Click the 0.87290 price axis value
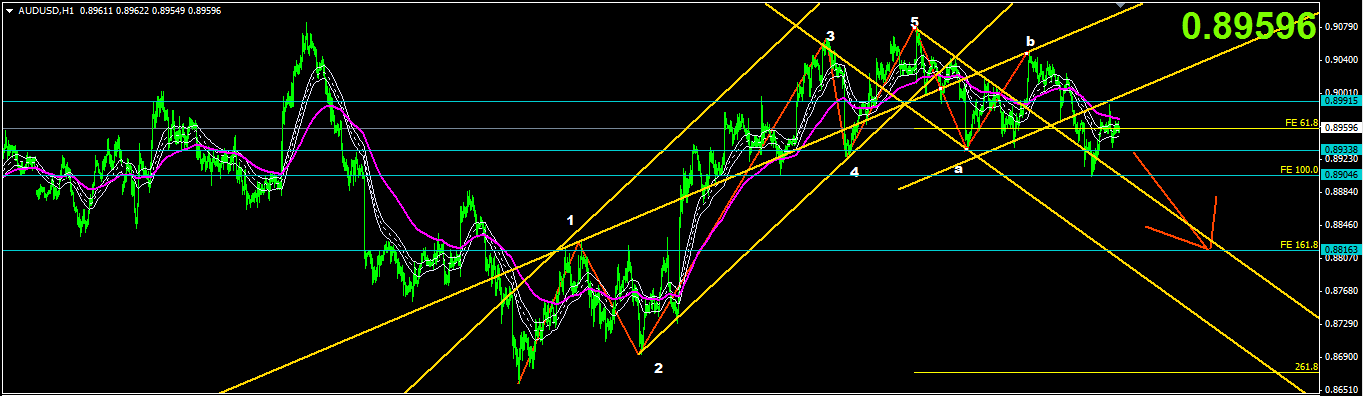 pyautogui.click(x=1340, y=324)
